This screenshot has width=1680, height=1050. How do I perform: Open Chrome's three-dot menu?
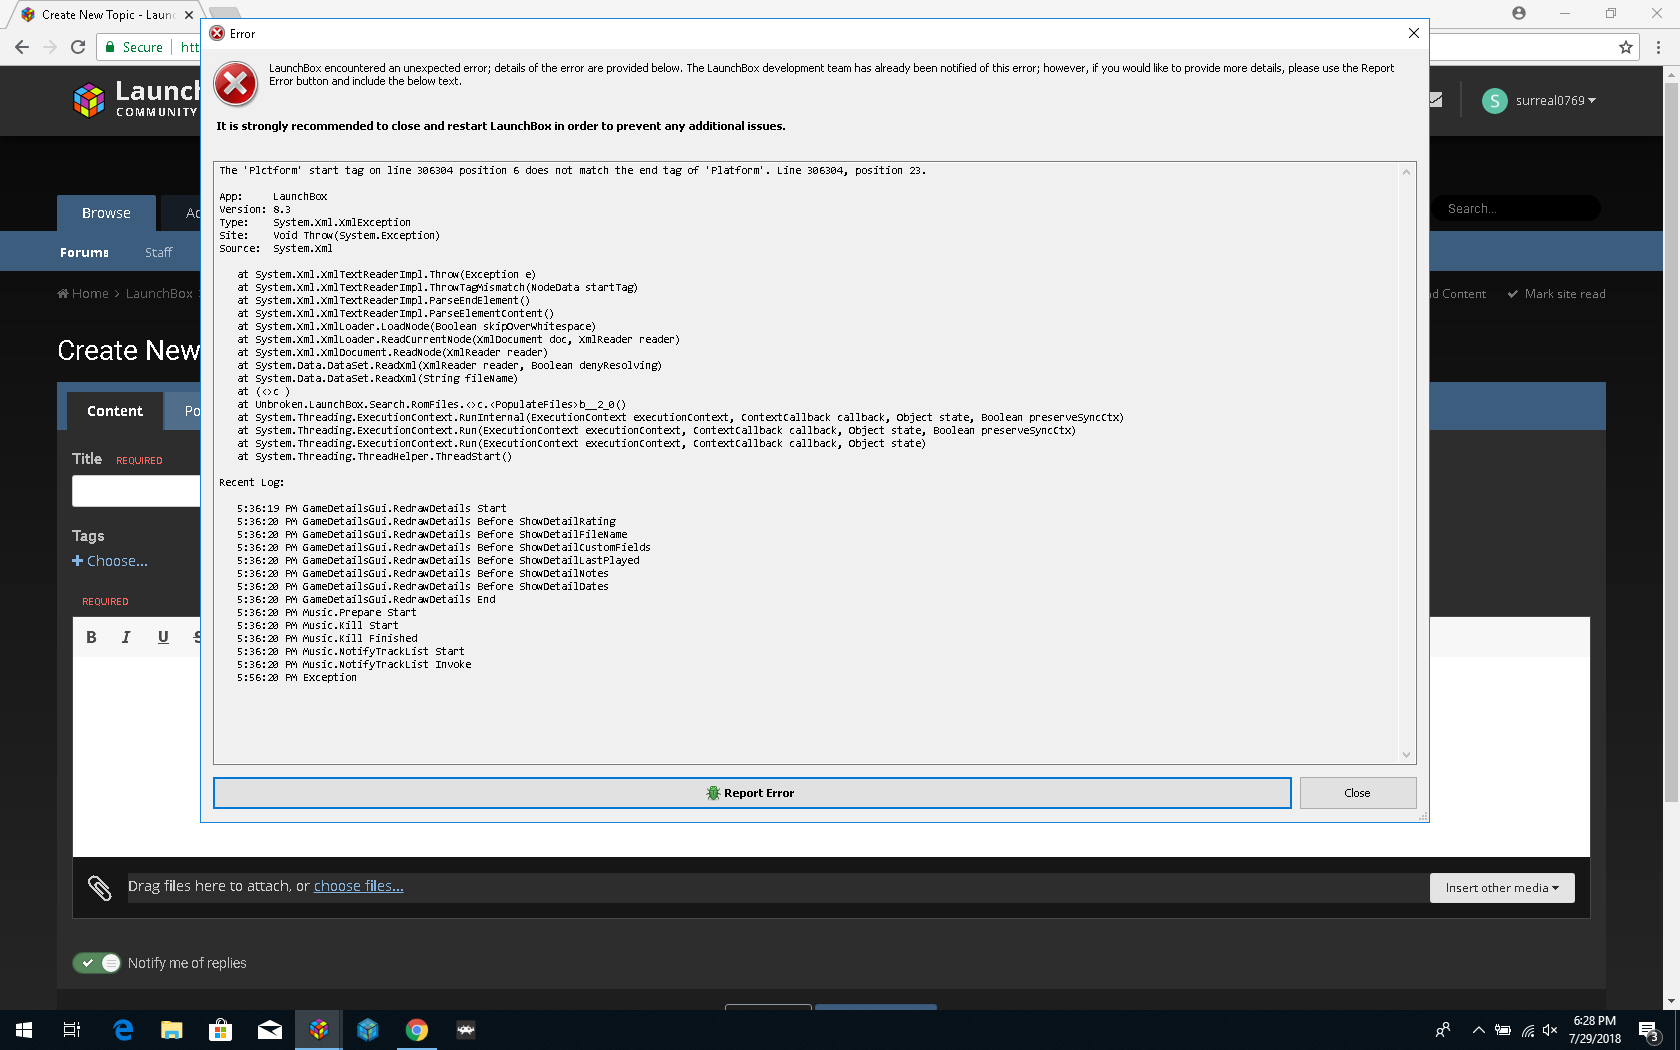(1658, 47)
